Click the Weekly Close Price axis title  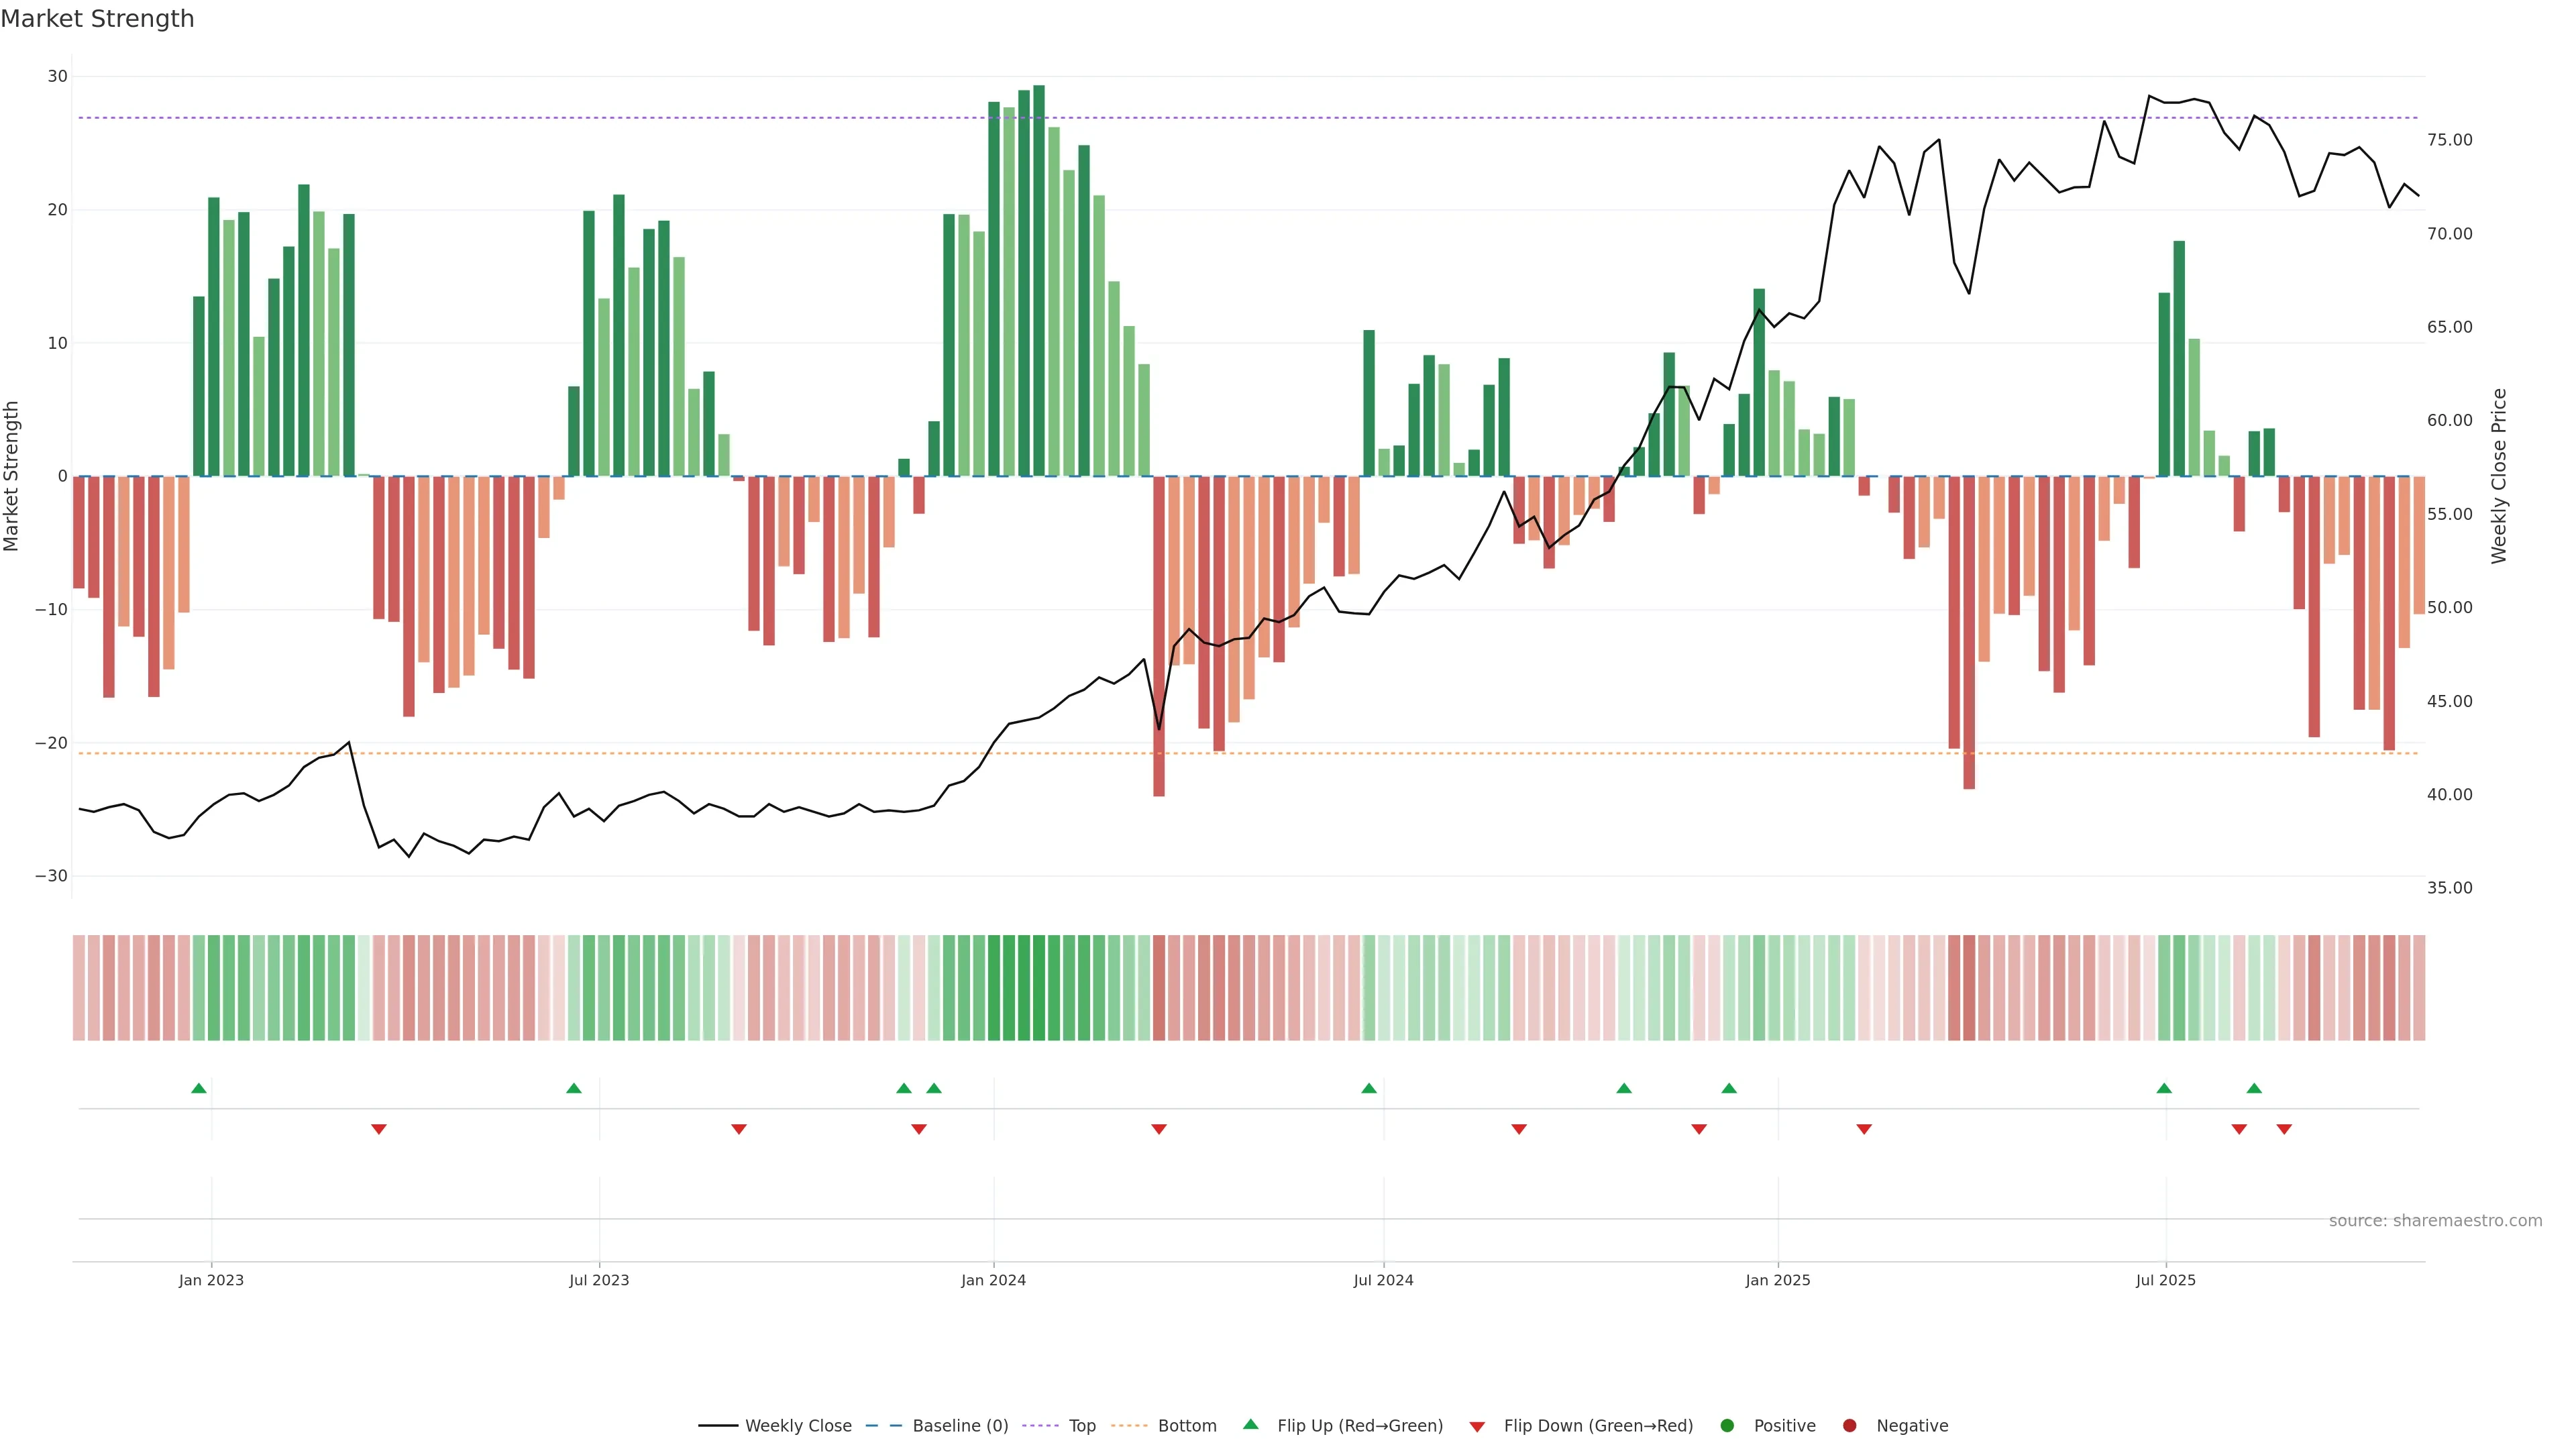point(2499,476)
